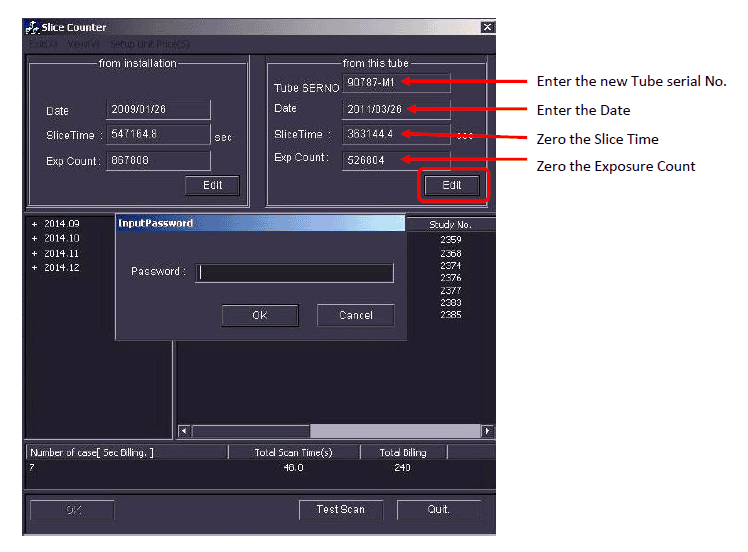Image resolution: width=748 pixels, height=552 pixels.
Task: Focus the Password input field
Action: pos(294,272)
